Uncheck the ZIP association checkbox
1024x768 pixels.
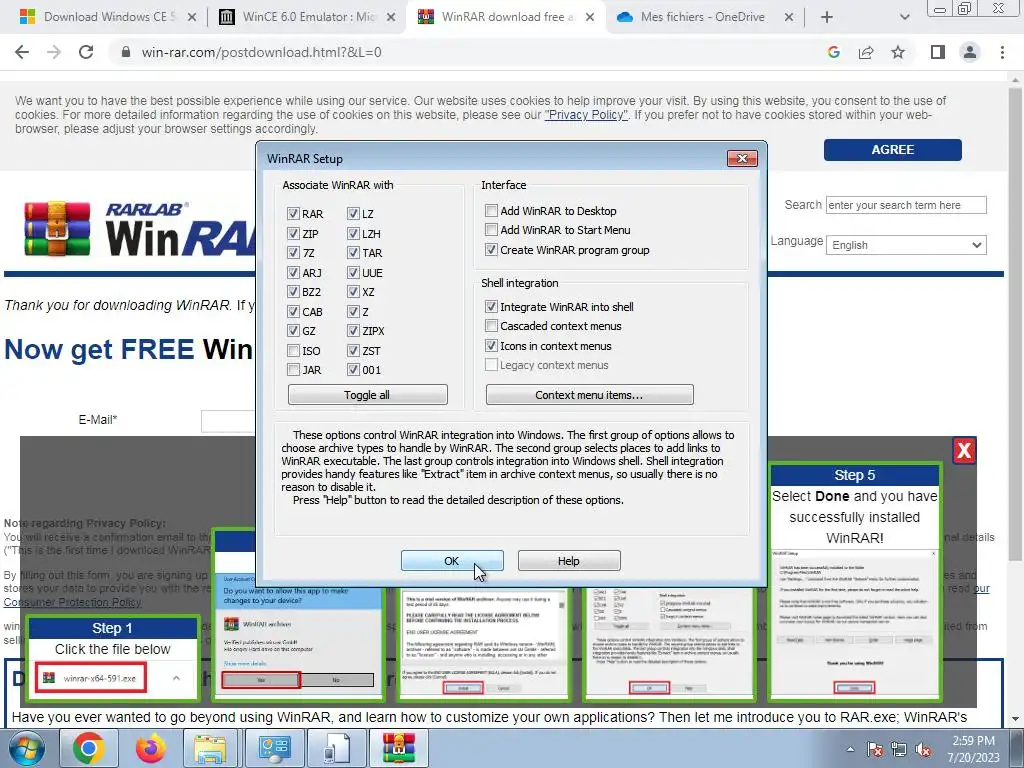click(293, 233)
